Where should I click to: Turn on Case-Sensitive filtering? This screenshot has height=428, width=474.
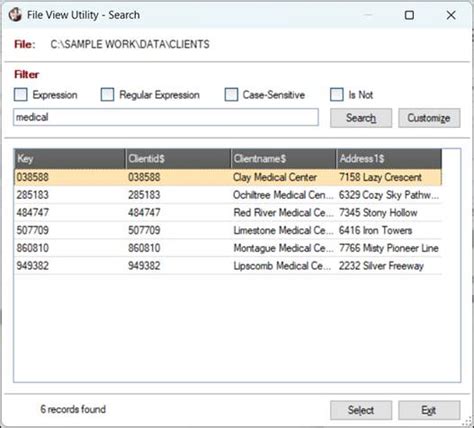(231, 95)
